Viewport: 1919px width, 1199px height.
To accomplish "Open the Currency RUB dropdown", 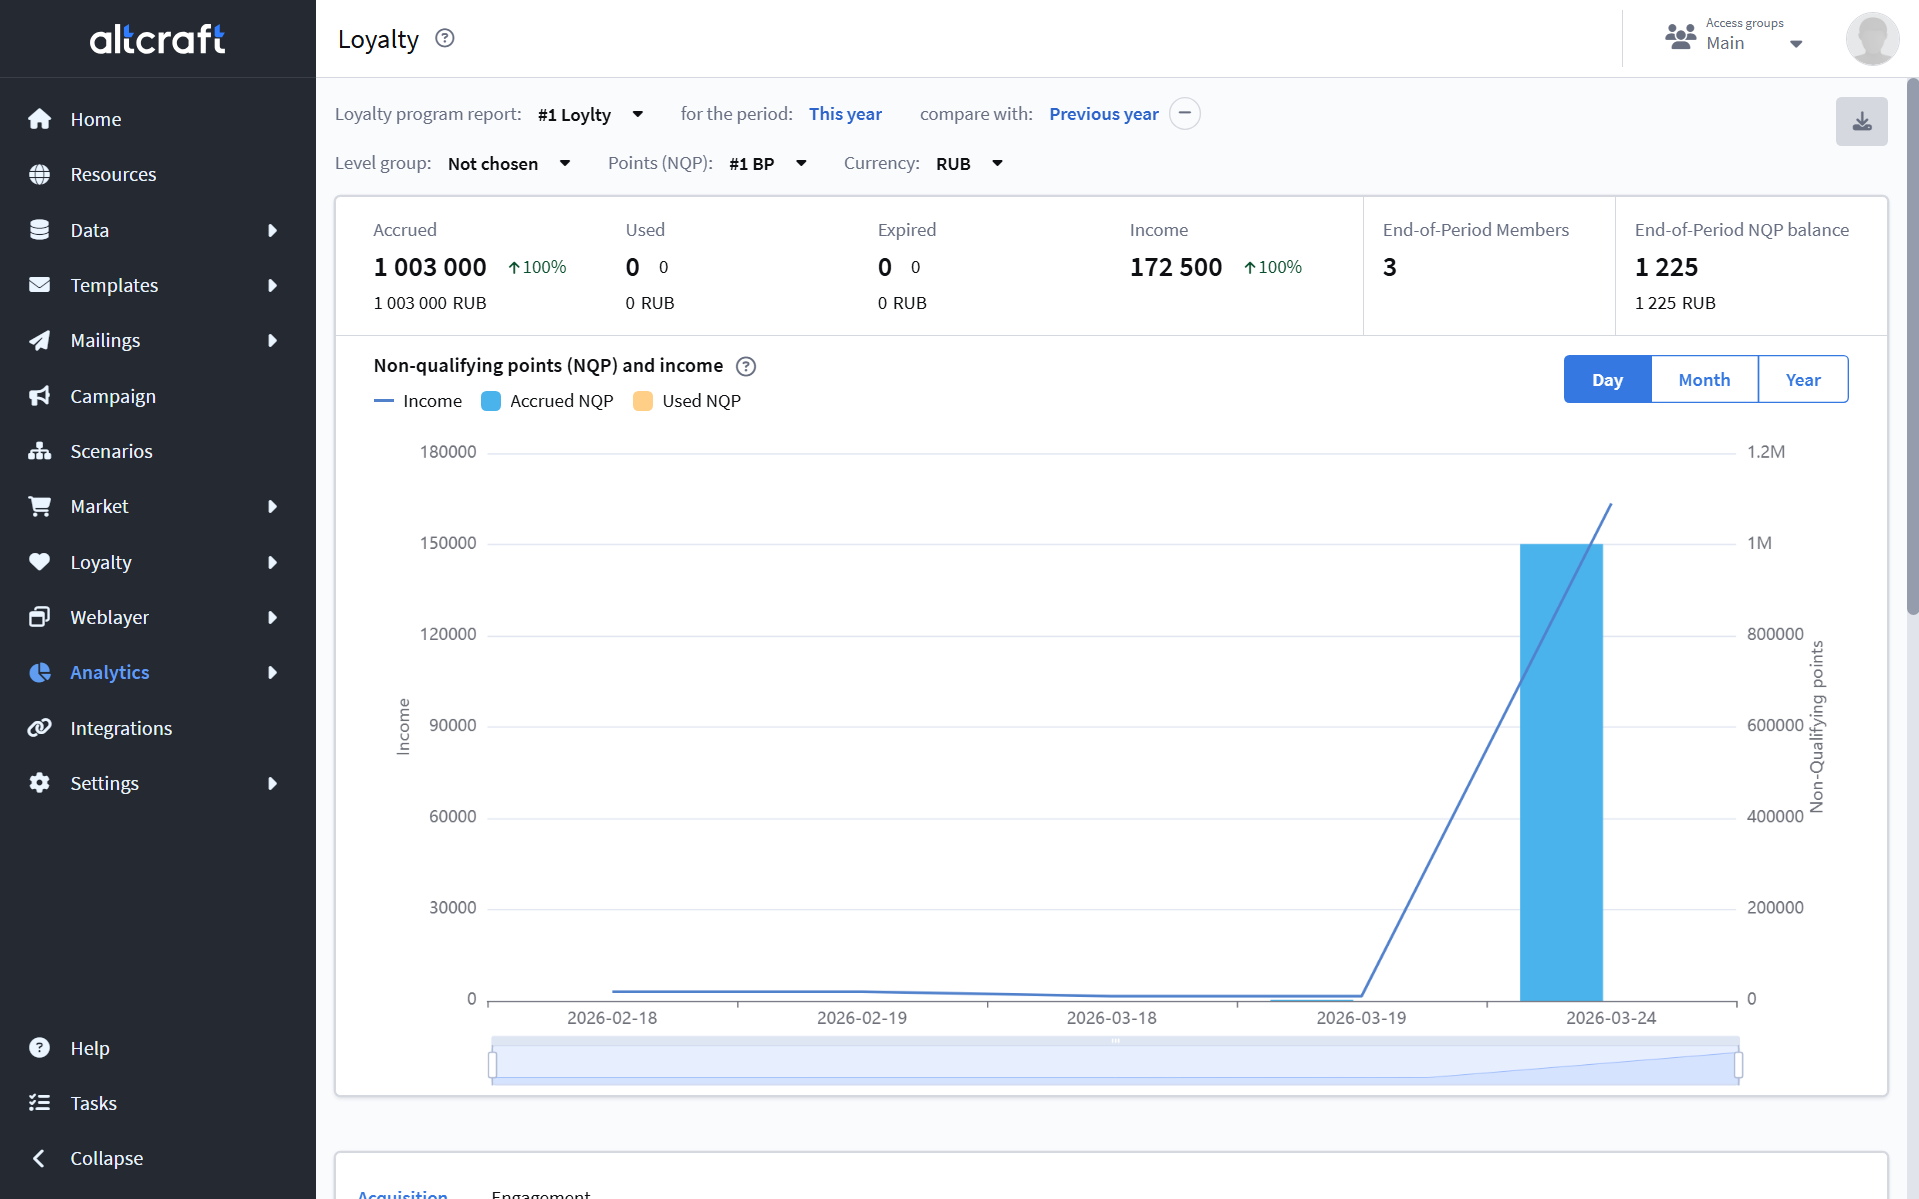I will [x=968, y=164].
